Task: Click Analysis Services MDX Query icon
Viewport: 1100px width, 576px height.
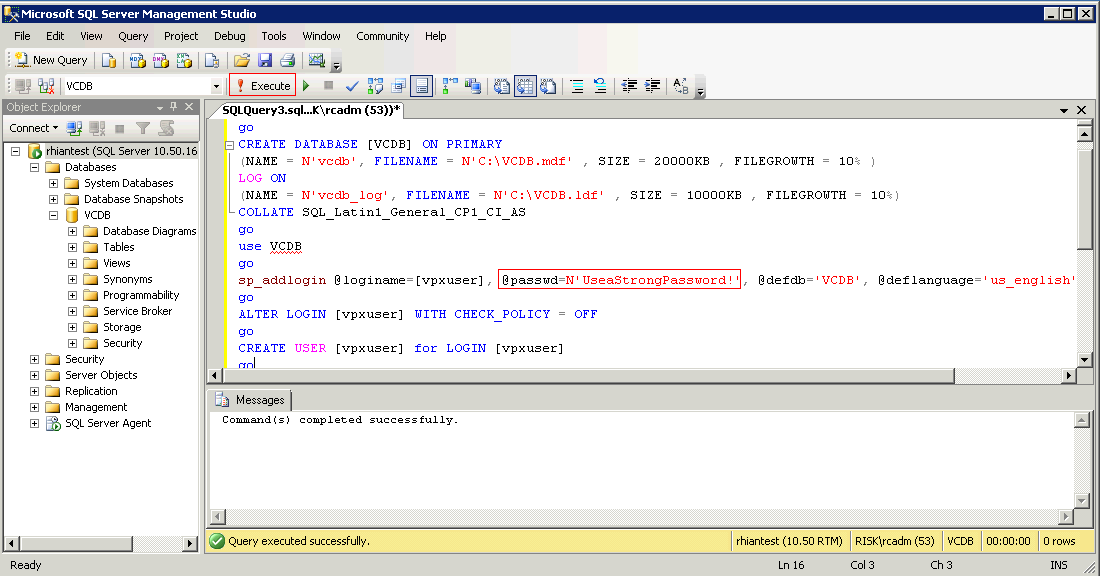Action: 138,60
